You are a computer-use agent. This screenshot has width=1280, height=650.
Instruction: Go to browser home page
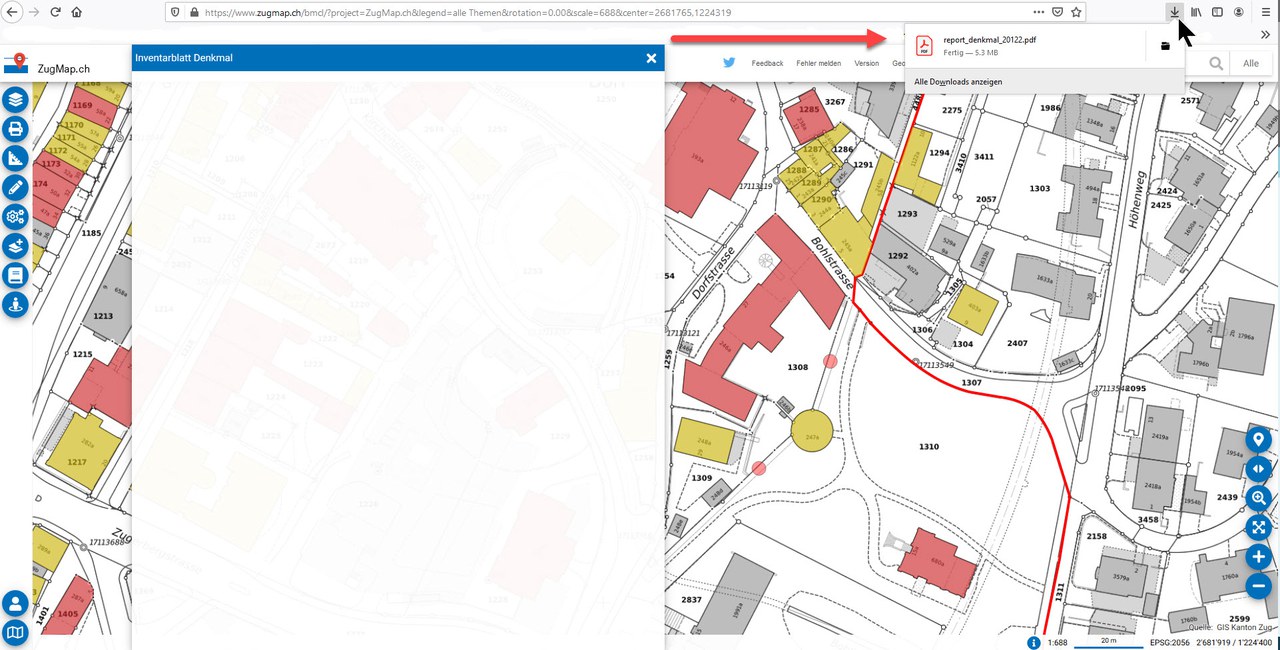point(77,12)
